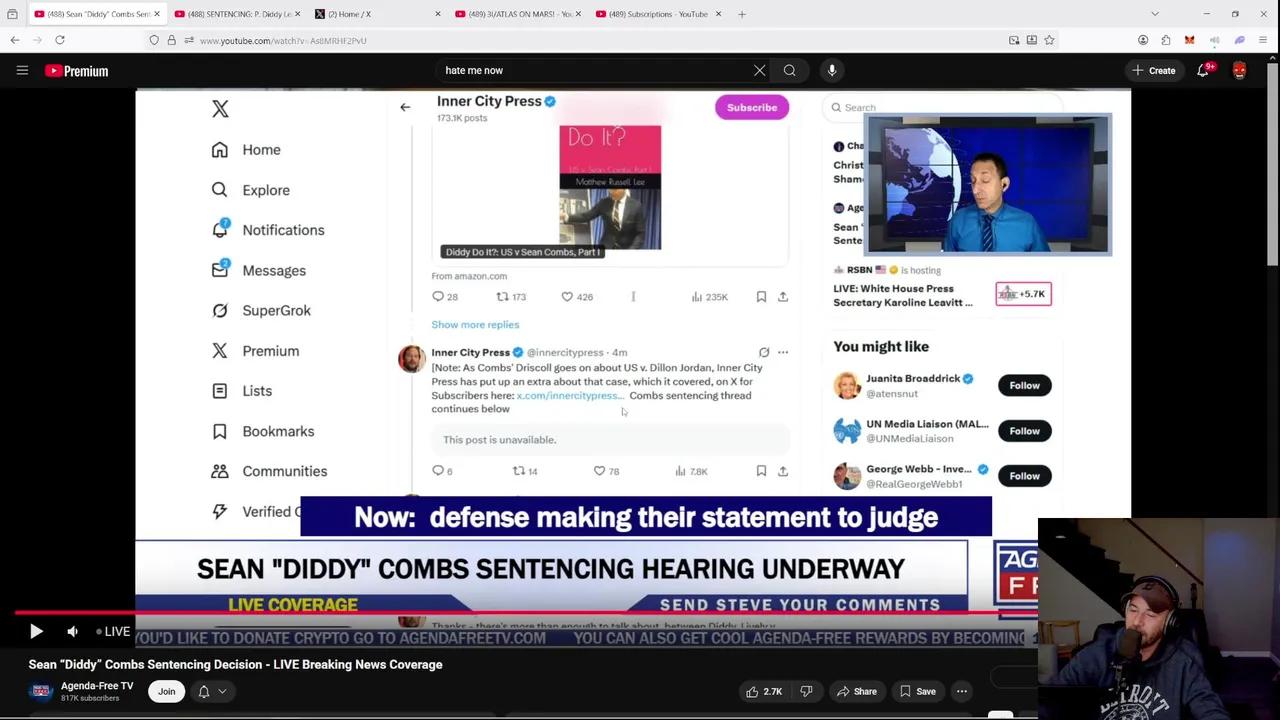Go back in browser history
Image resolution: width=1280 pixels, height=720 pixels.
(x=15, y=40)
